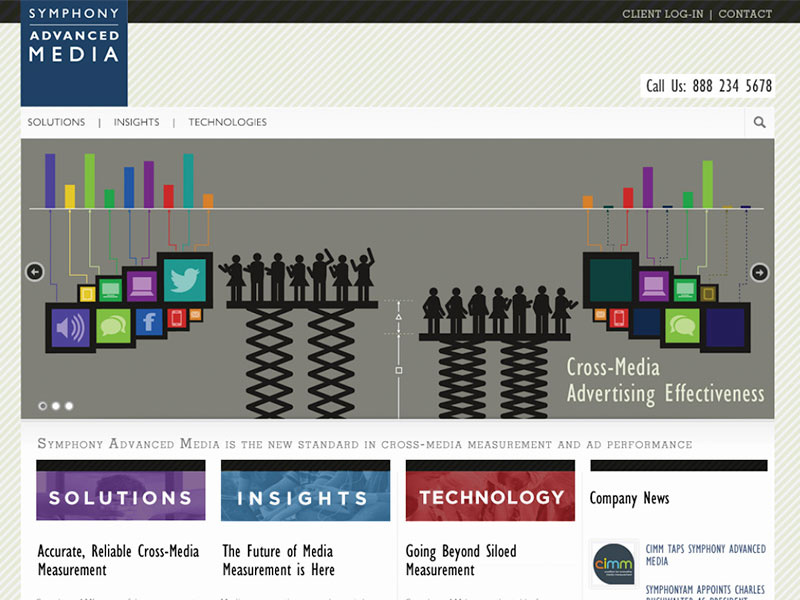Open the Solutions menu item
Image resolution: width=800 pixels, height=600 pixels.
[x=56, y=122]
